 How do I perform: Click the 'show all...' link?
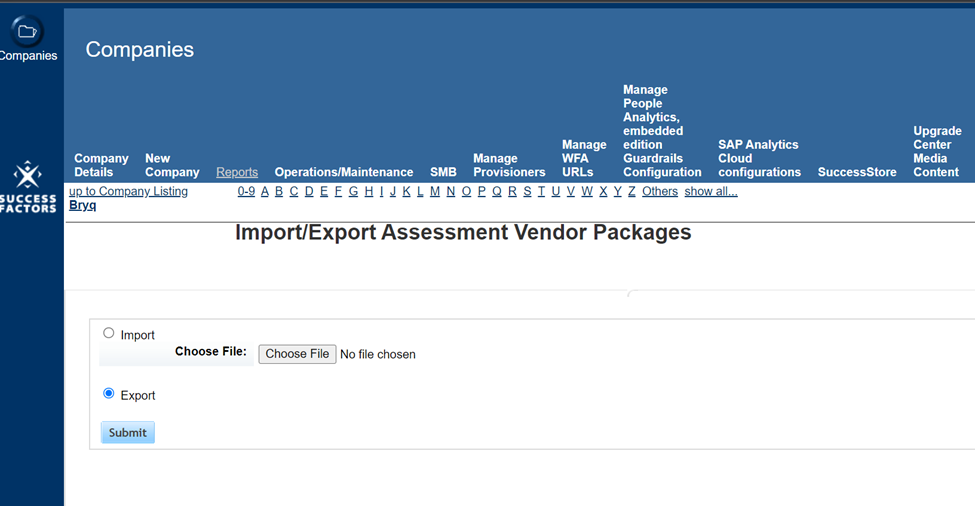point(710,191)
